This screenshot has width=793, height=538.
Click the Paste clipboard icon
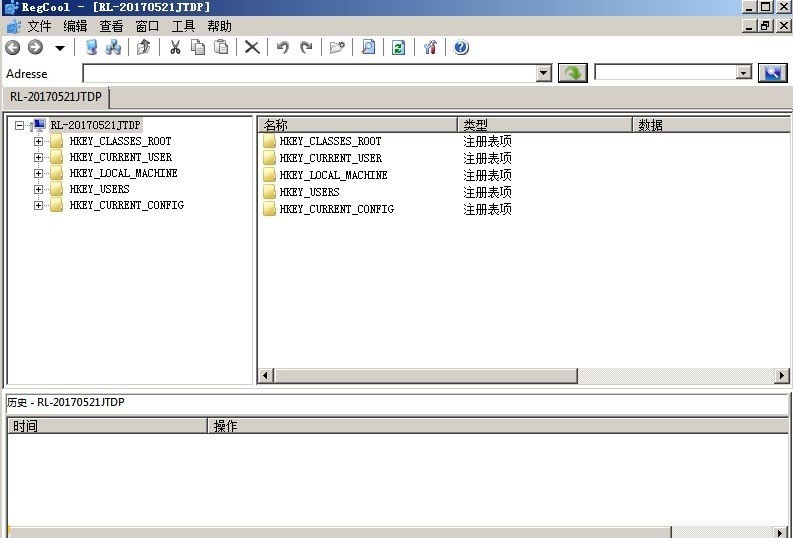tap(221, 47)
